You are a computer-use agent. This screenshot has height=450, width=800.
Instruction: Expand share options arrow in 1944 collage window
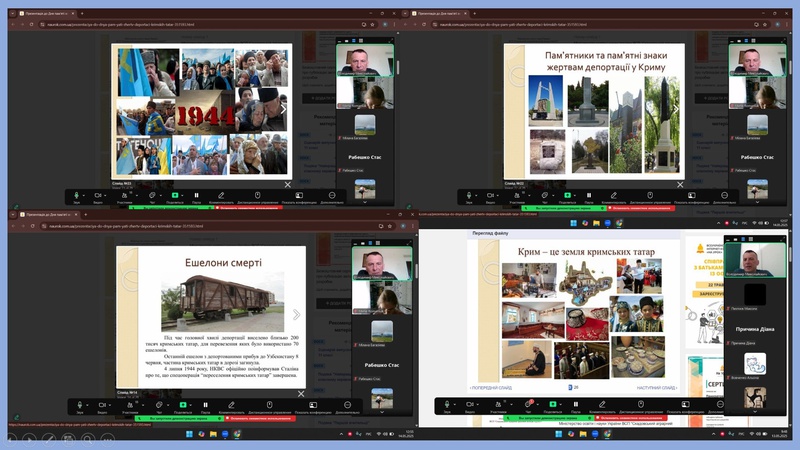point(182,195)
